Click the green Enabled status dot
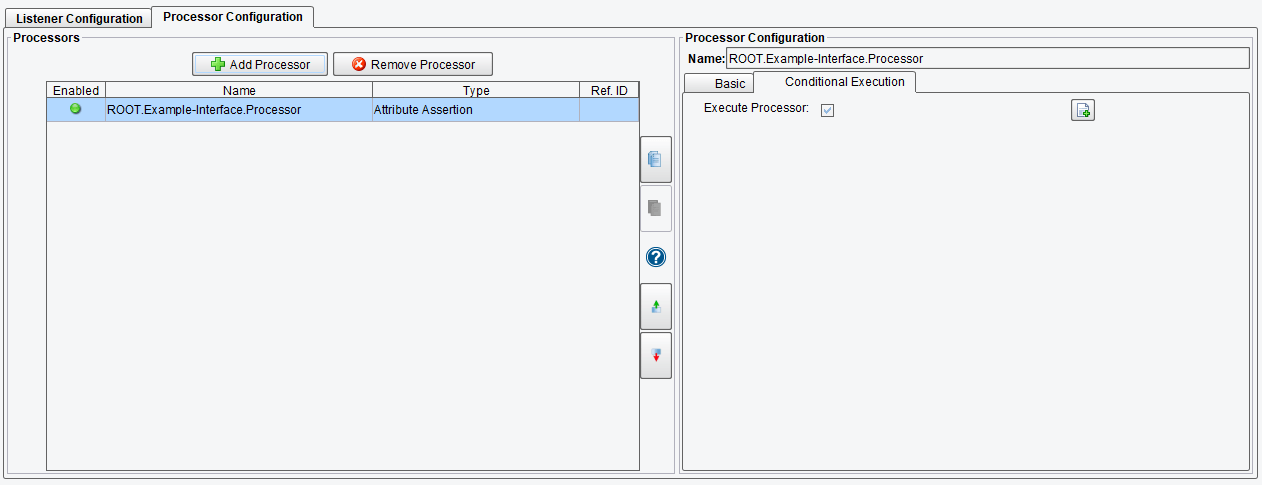Image resolution: width=1262 pixels, height=485 pixels. click(x=75, y=109)
